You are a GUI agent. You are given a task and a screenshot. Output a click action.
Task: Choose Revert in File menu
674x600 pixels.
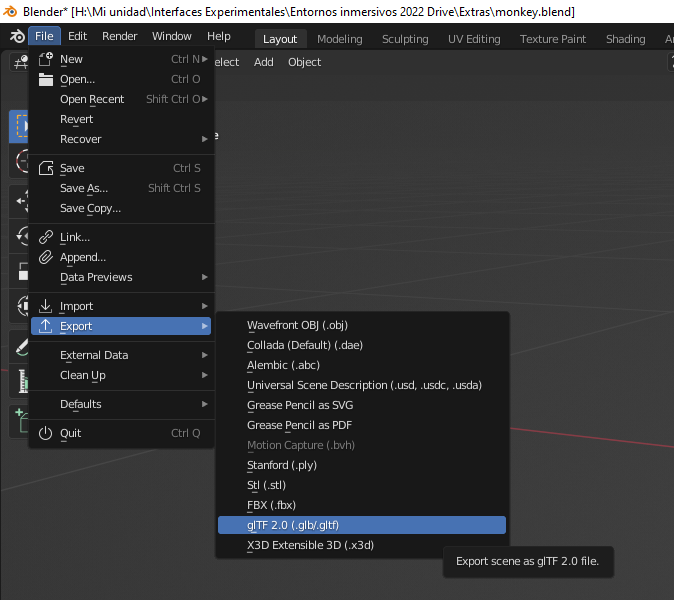tap(122, 119)
